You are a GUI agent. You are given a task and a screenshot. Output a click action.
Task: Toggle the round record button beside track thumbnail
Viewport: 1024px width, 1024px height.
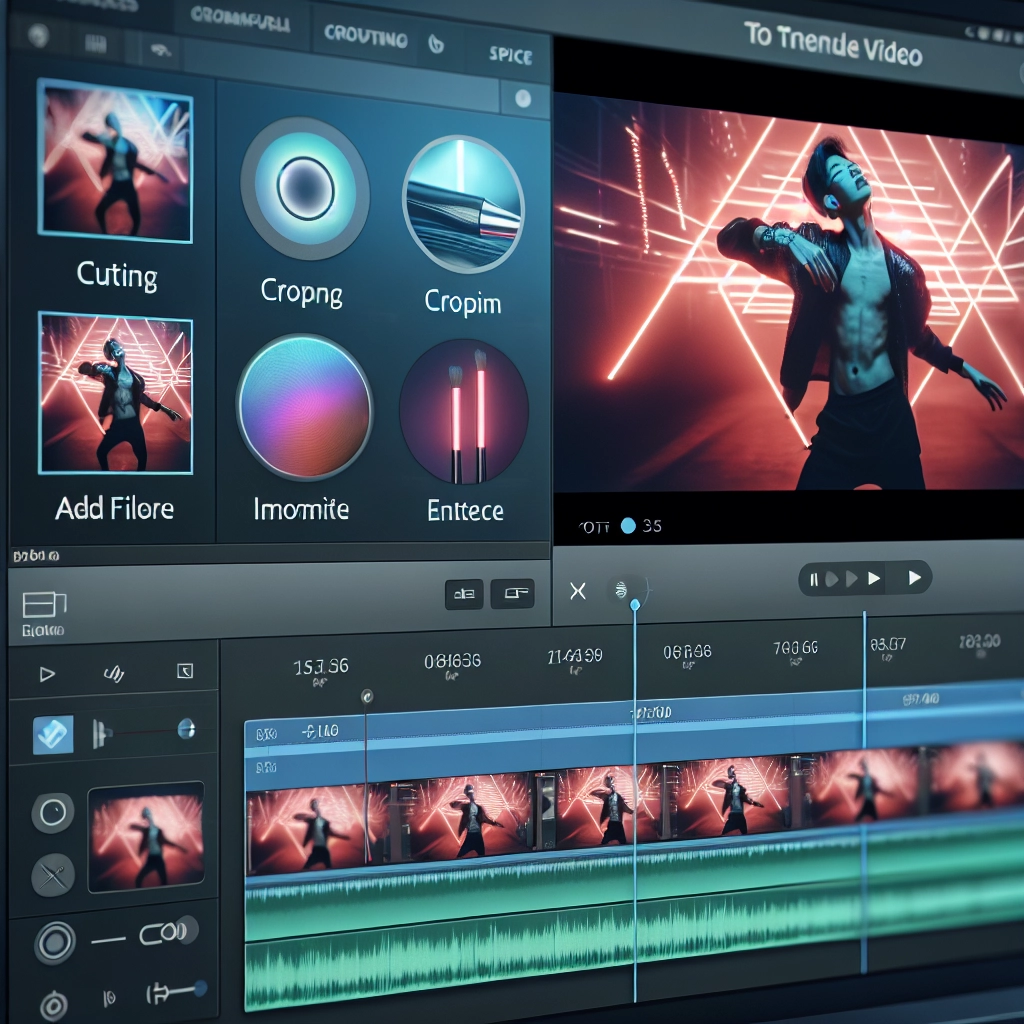pyautogui.click(x=52, y=812)
